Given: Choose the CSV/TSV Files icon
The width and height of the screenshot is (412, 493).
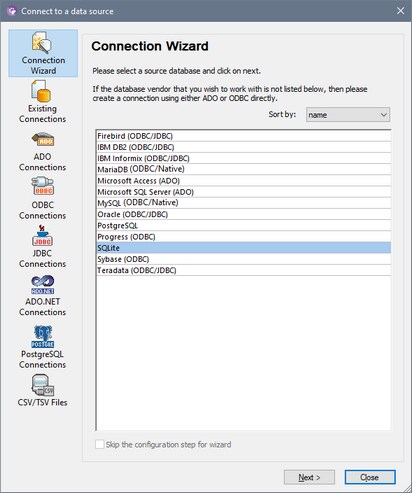Looking at the screenshot, I should [43, 385].
